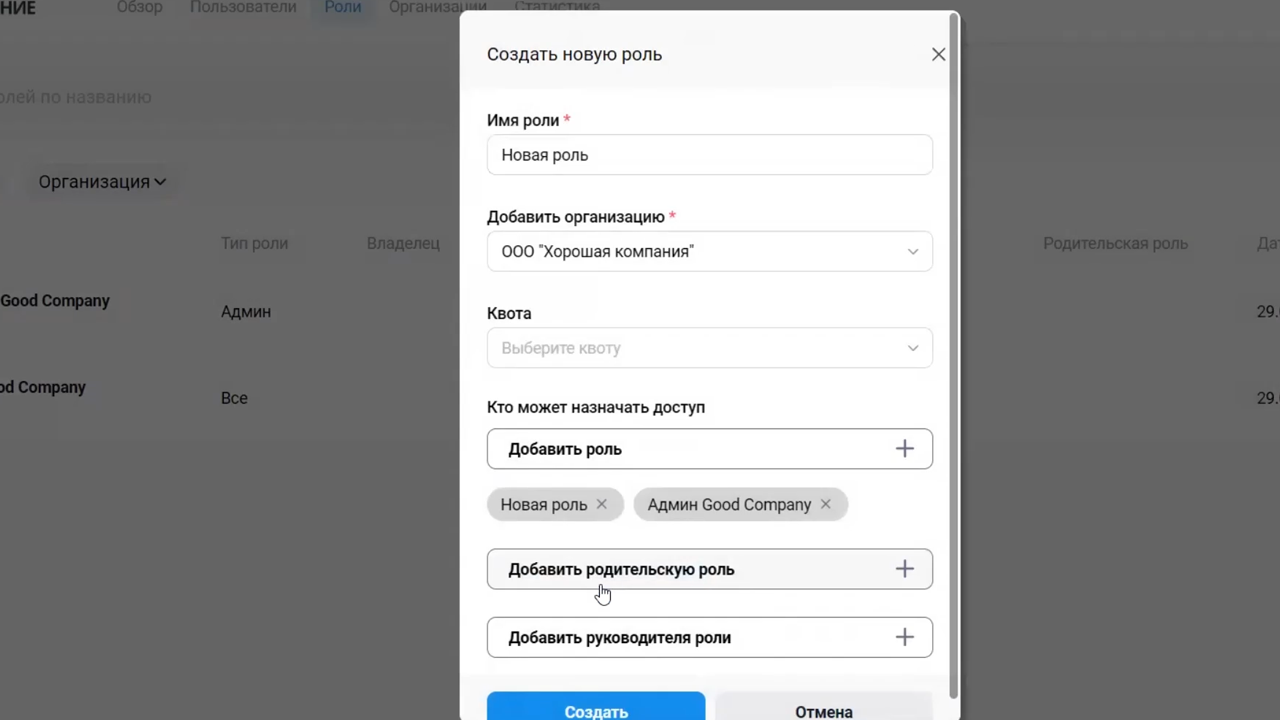This screenshot has height=720, width=1280.
Task: Click the Тип роли column header
Action: click(x=254, y=243)
